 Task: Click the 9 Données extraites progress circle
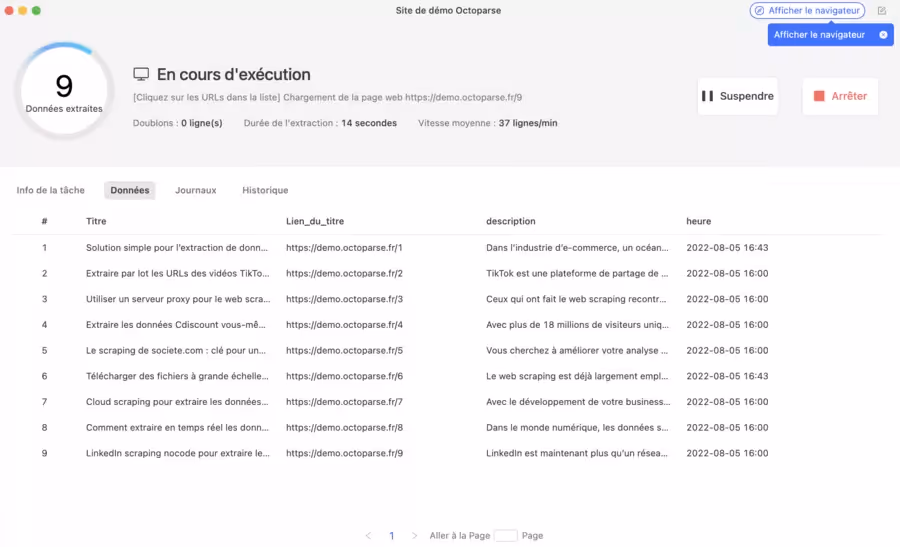(x=64, y=91)
